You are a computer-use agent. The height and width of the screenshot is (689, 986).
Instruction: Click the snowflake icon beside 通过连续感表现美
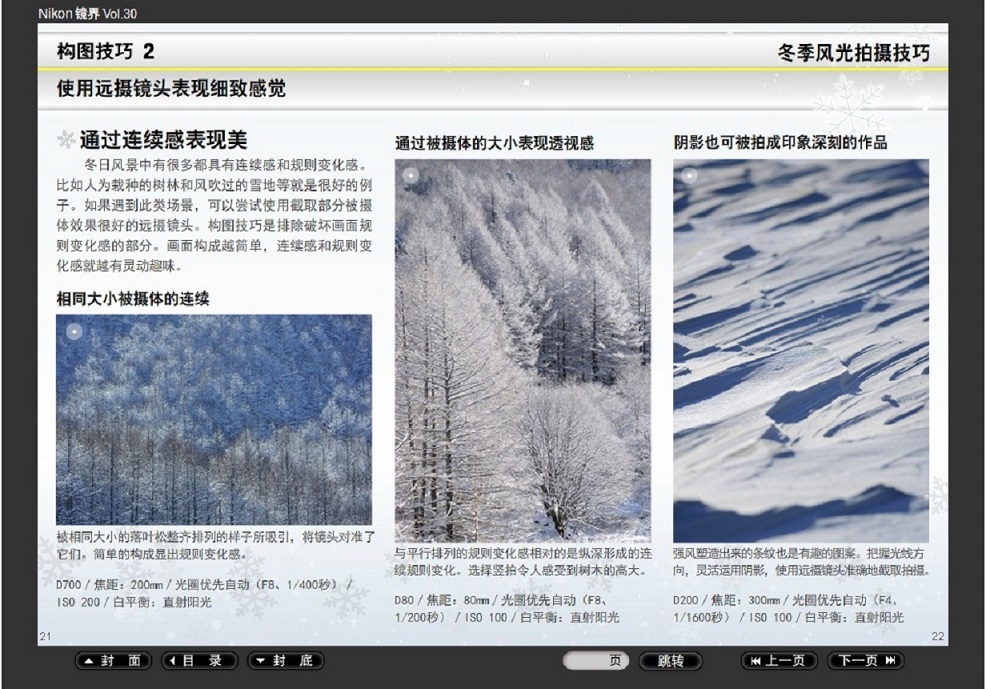(x=65, y=140)
